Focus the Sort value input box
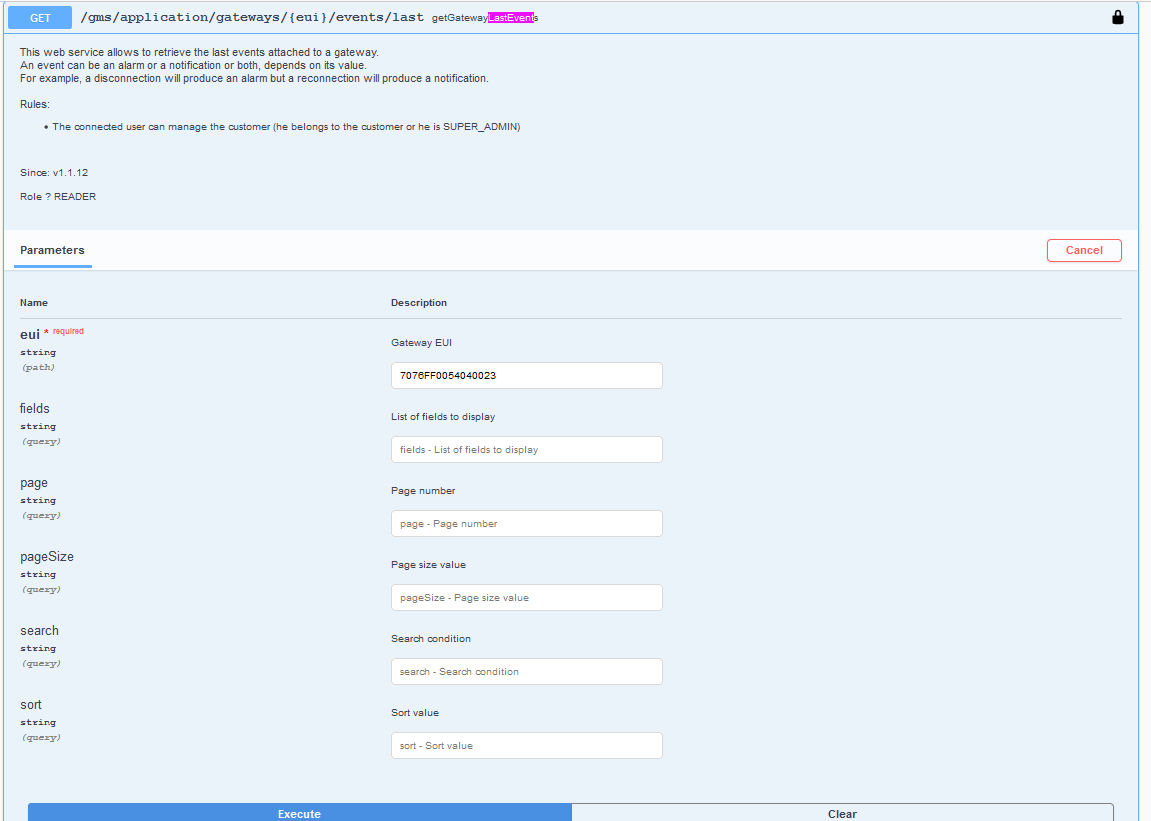This screenshot has width=1151, height=821. pyautogui.click(x=526, y=746)
